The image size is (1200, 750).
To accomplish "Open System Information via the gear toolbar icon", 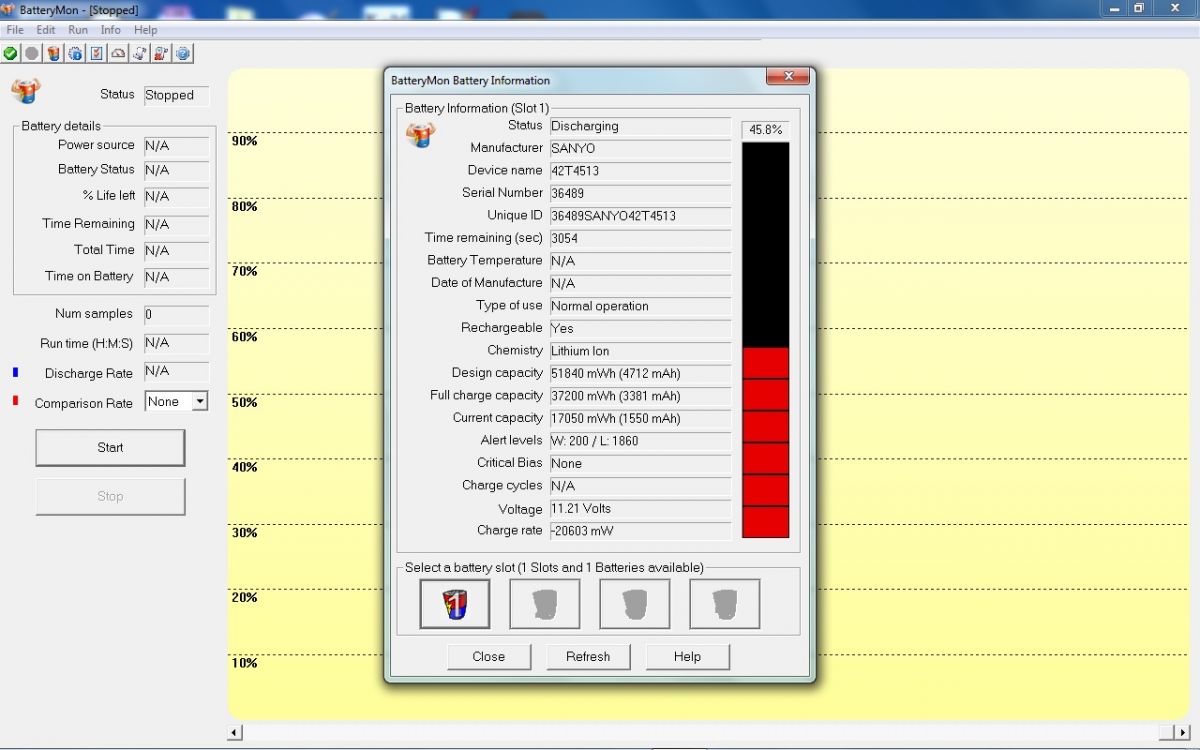I will (75, 53).
